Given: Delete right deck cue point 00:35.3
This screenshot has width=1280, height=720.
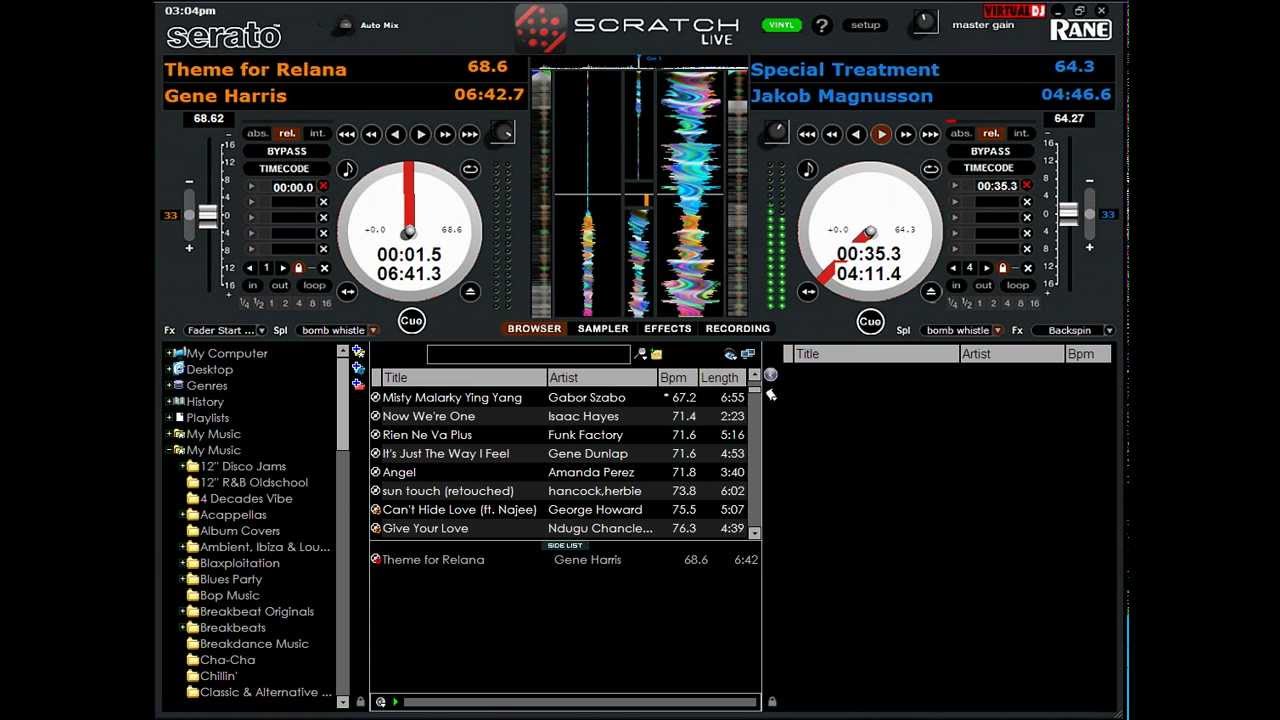Looking at the screenshot, I should [1026, 186].
